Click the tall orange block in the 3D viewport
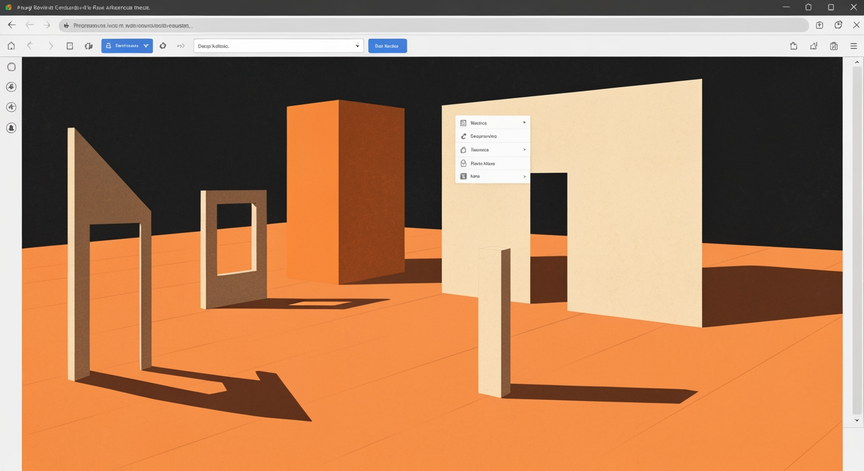 [345, 191]
